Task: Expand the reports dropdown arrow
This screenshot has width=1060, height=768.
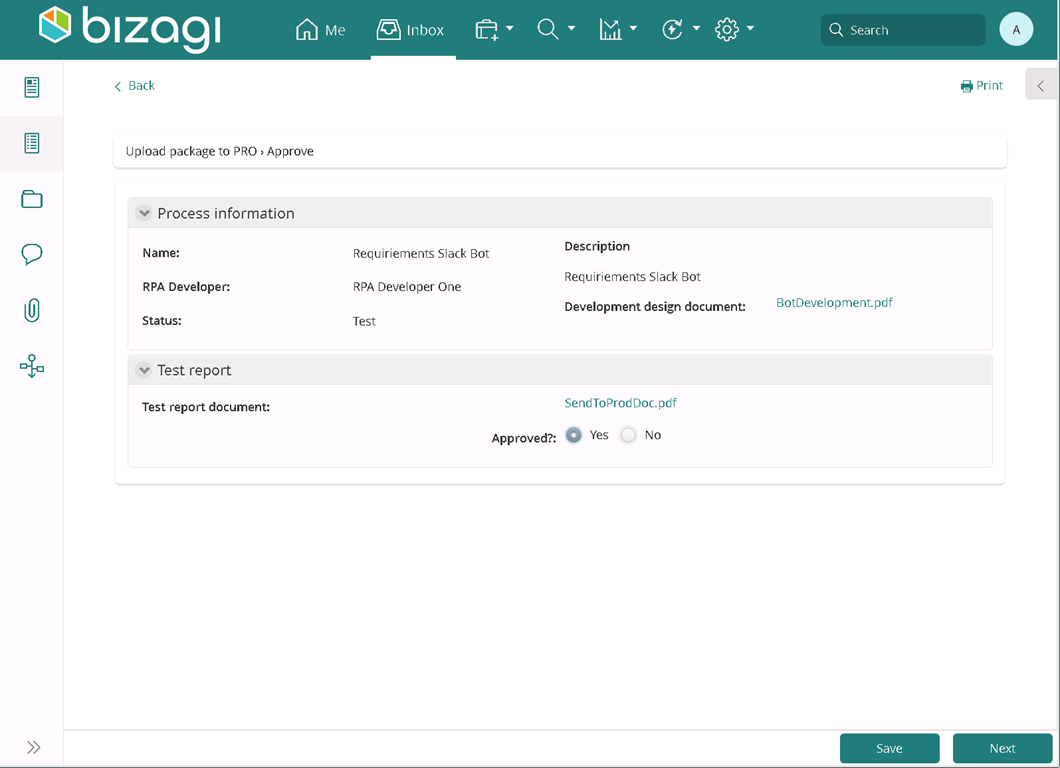Action: [x=633, y=28]
